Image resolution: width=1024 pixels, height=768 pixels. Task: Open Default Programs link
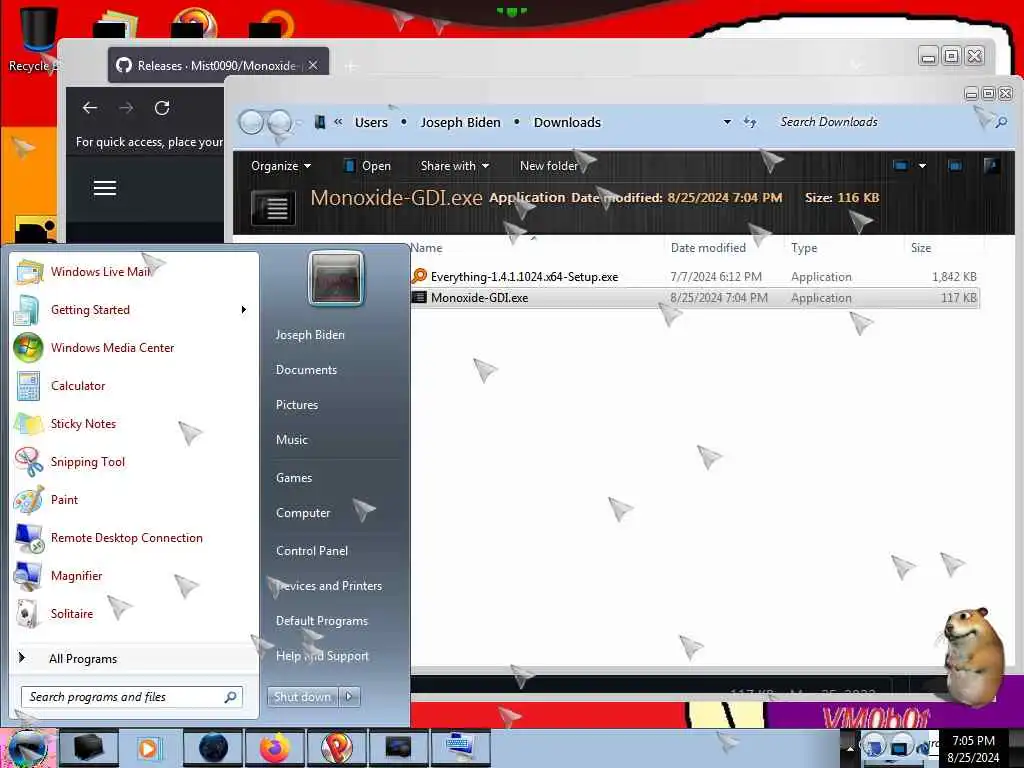click(322, 621)
